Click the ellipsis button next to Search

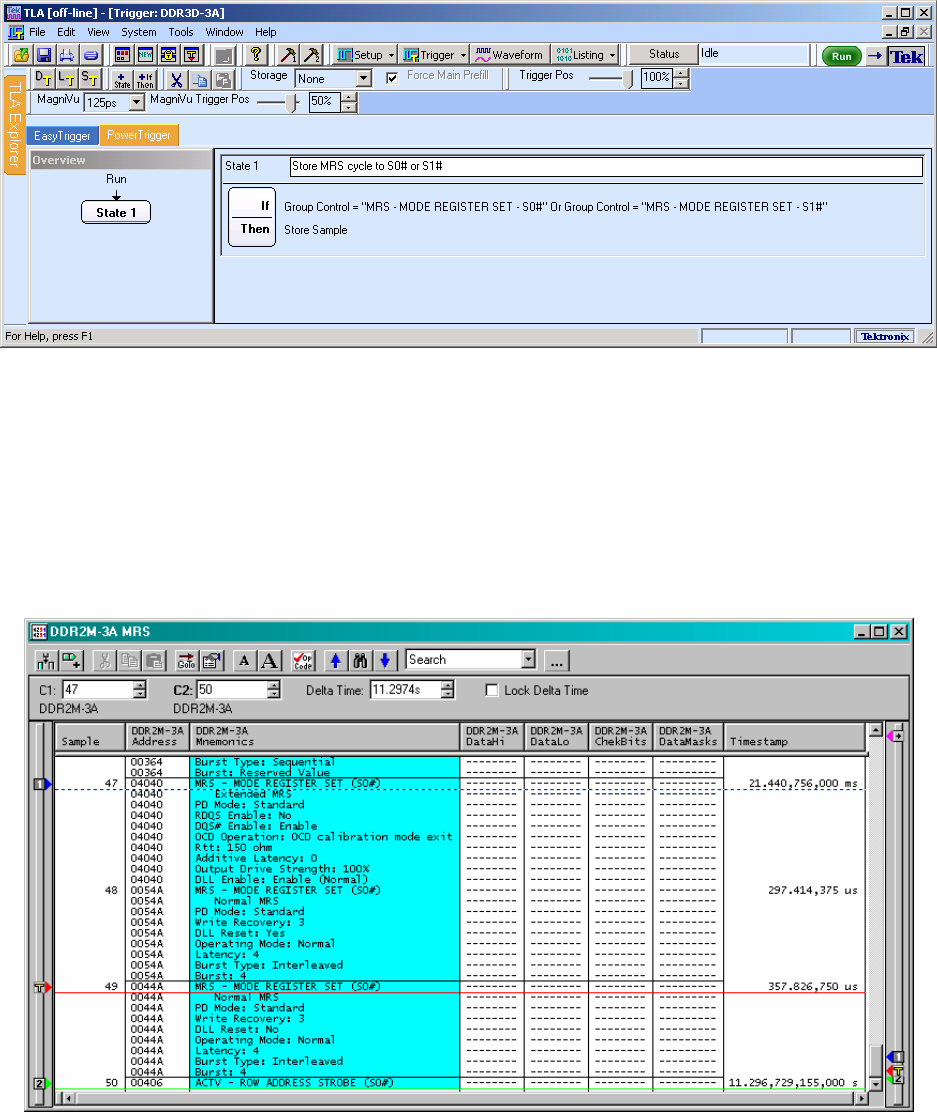[557, 661]
